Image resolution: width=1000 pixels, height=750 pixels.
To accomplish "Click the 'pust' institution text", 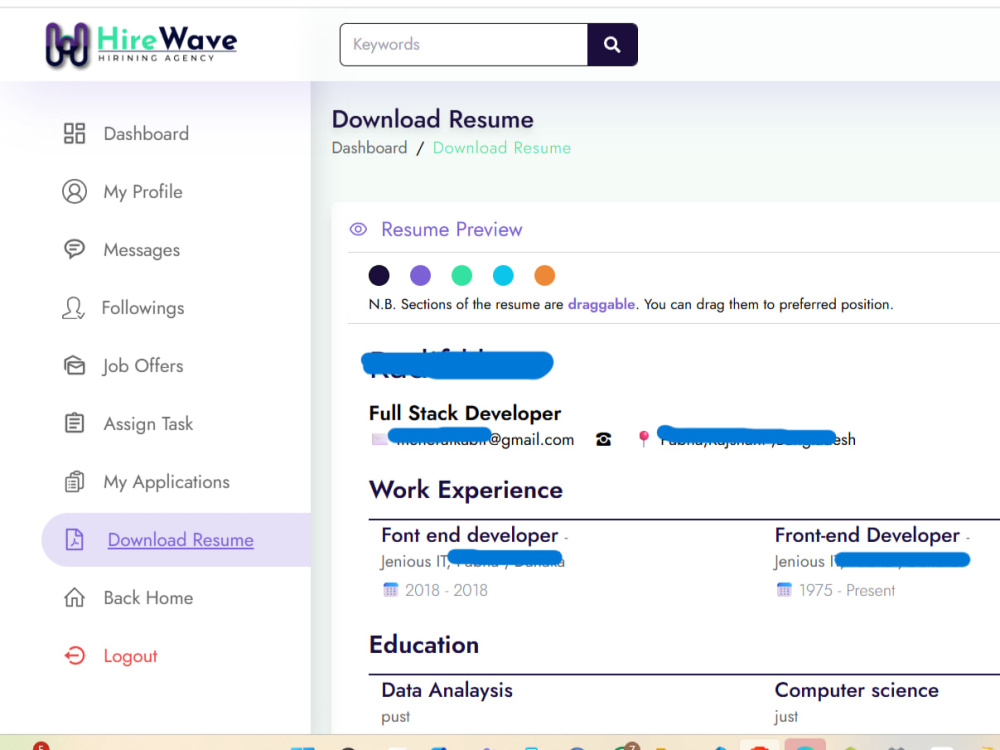I will click(395, 717).
